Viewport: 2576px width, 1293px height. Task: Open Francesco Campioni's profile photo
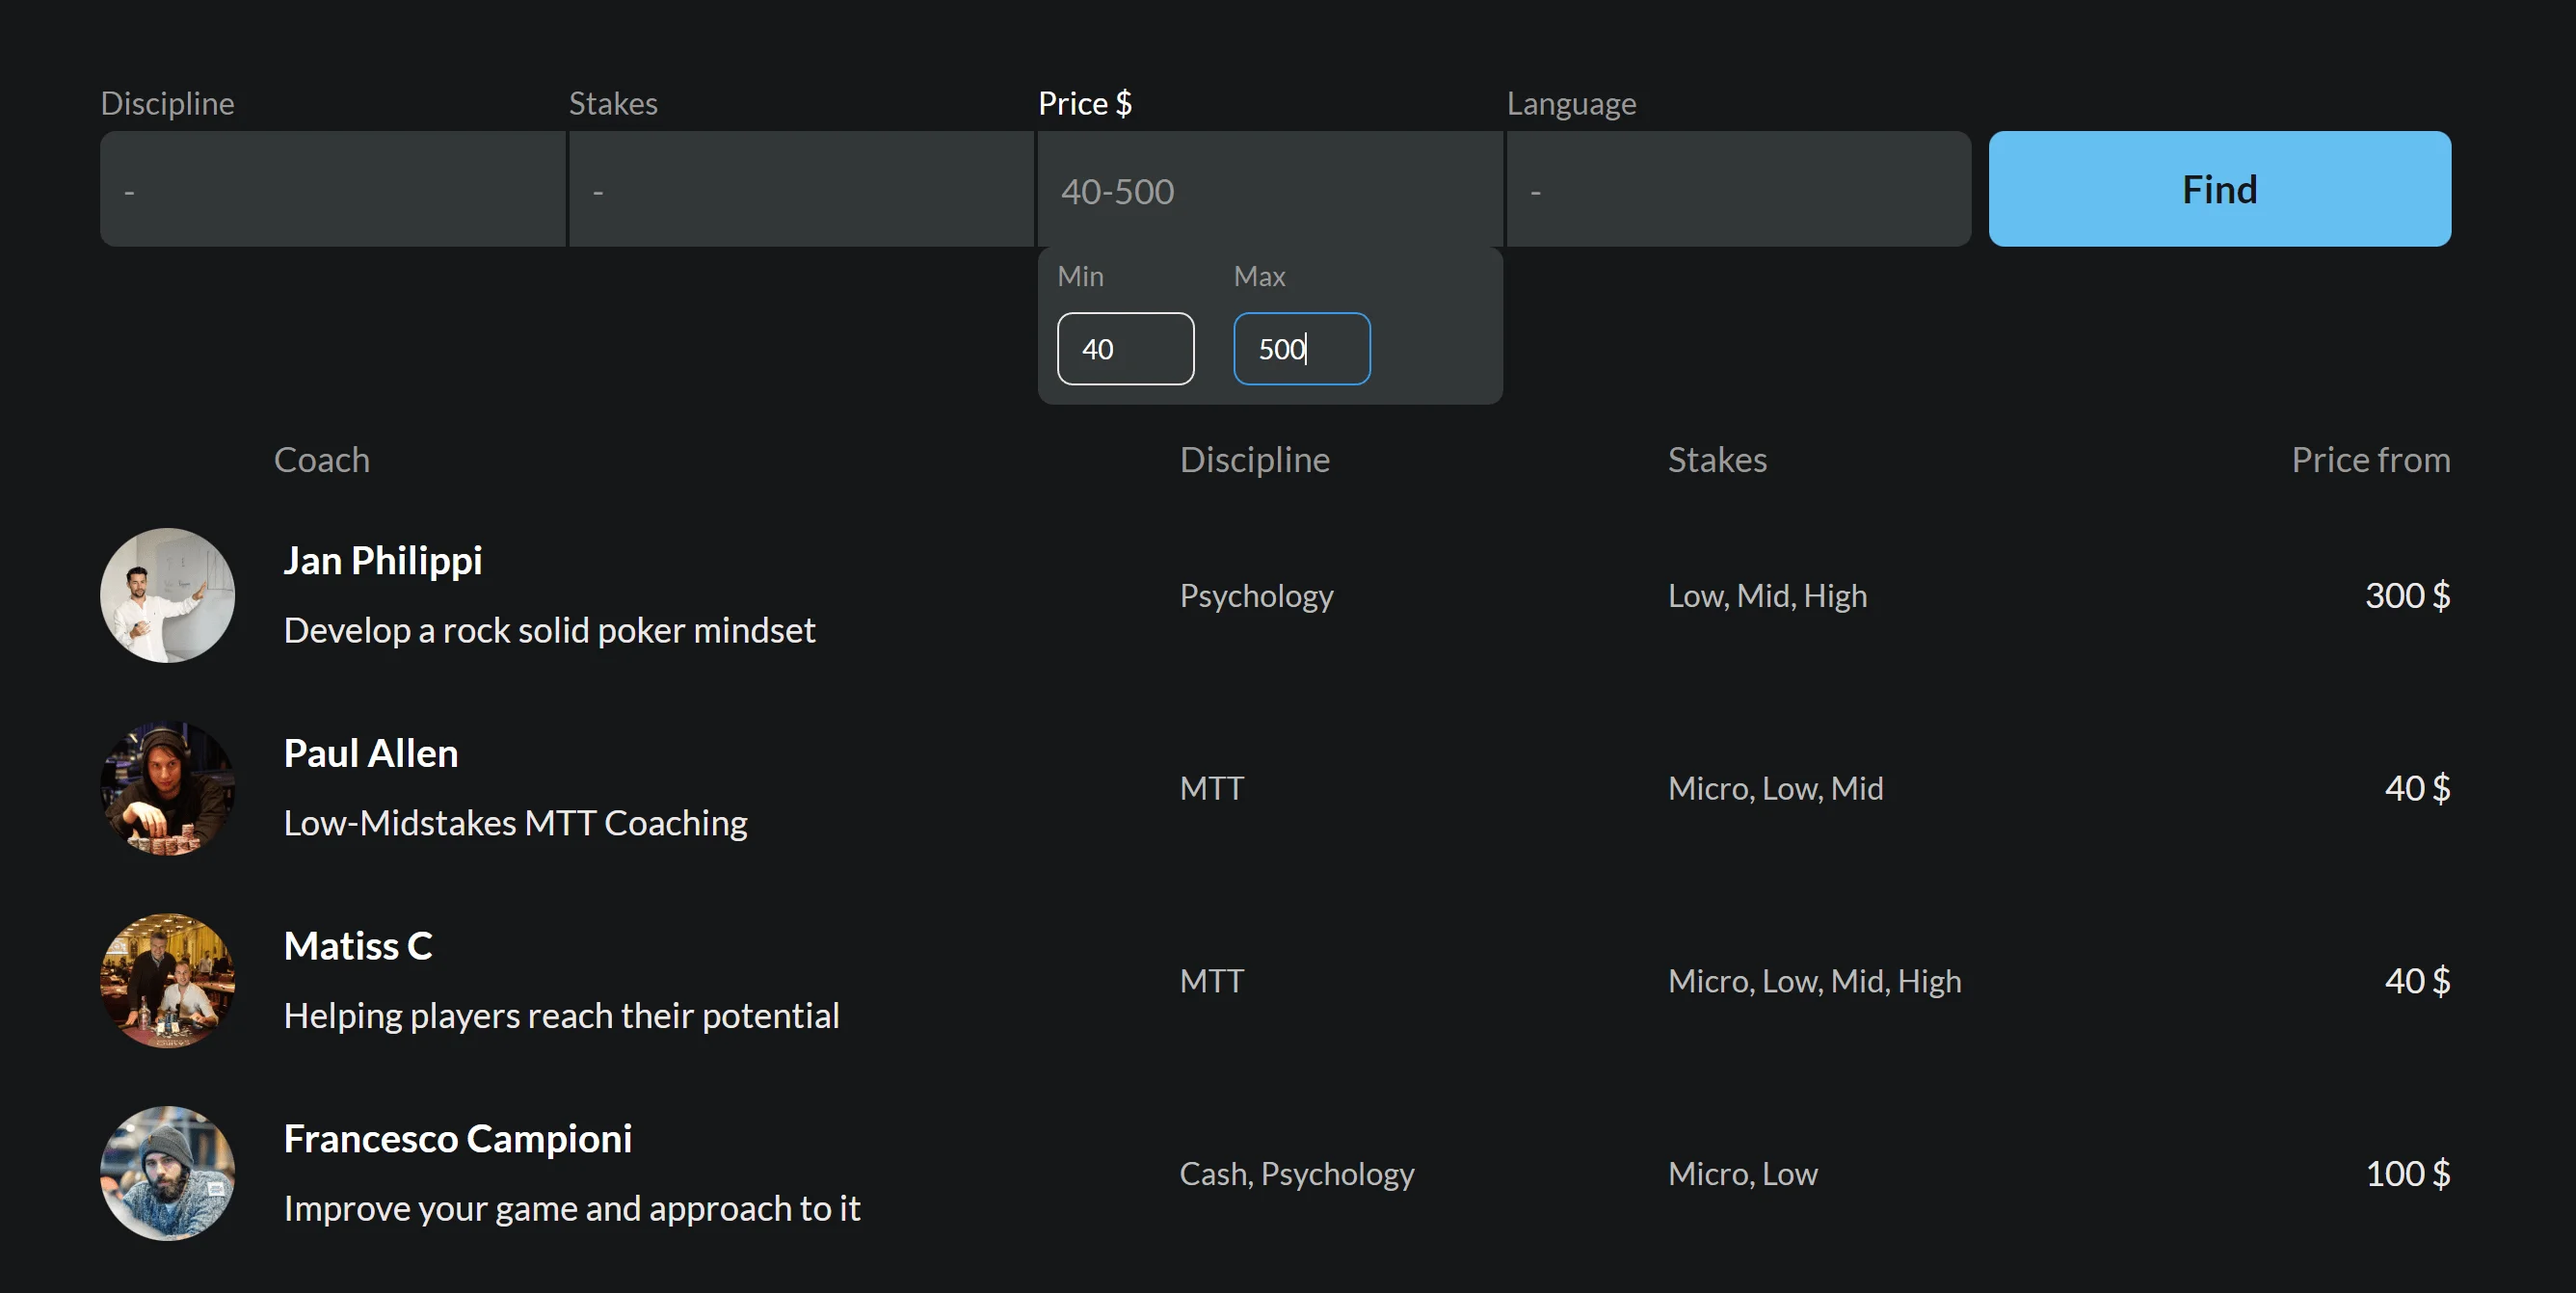coord(168,1173)
